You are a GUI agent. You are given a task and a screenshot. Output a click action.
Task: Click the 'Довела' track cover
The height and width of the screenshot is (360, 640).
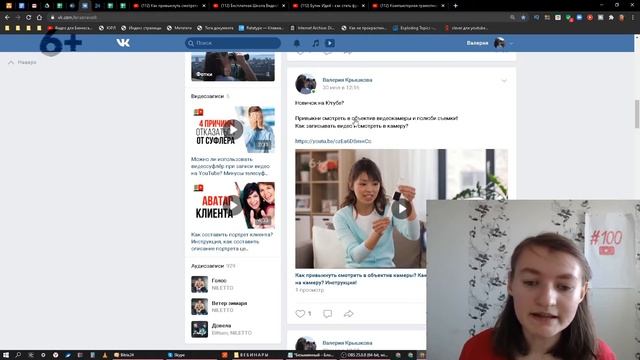[x=199, y=329]
